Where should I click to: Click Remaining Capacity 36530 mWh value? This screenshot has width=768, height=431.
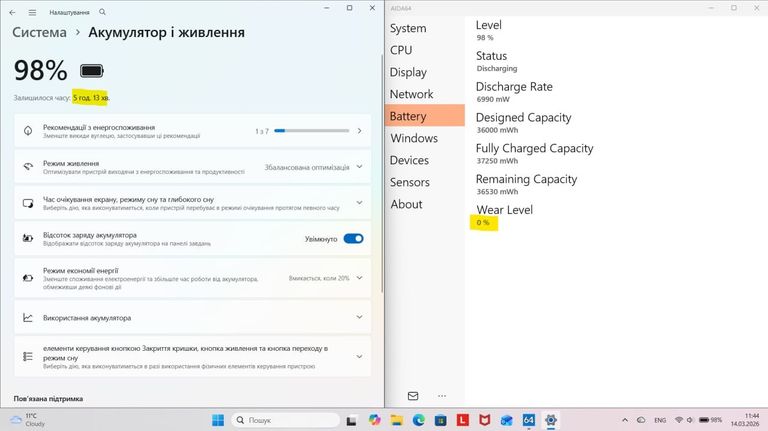[x=497, y=192]
